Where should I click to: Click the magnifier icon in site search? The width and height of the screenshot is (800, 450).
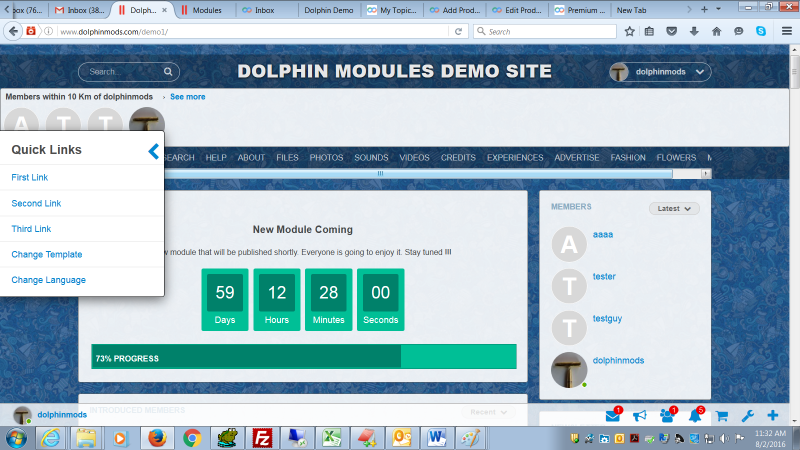coord(168,72)
